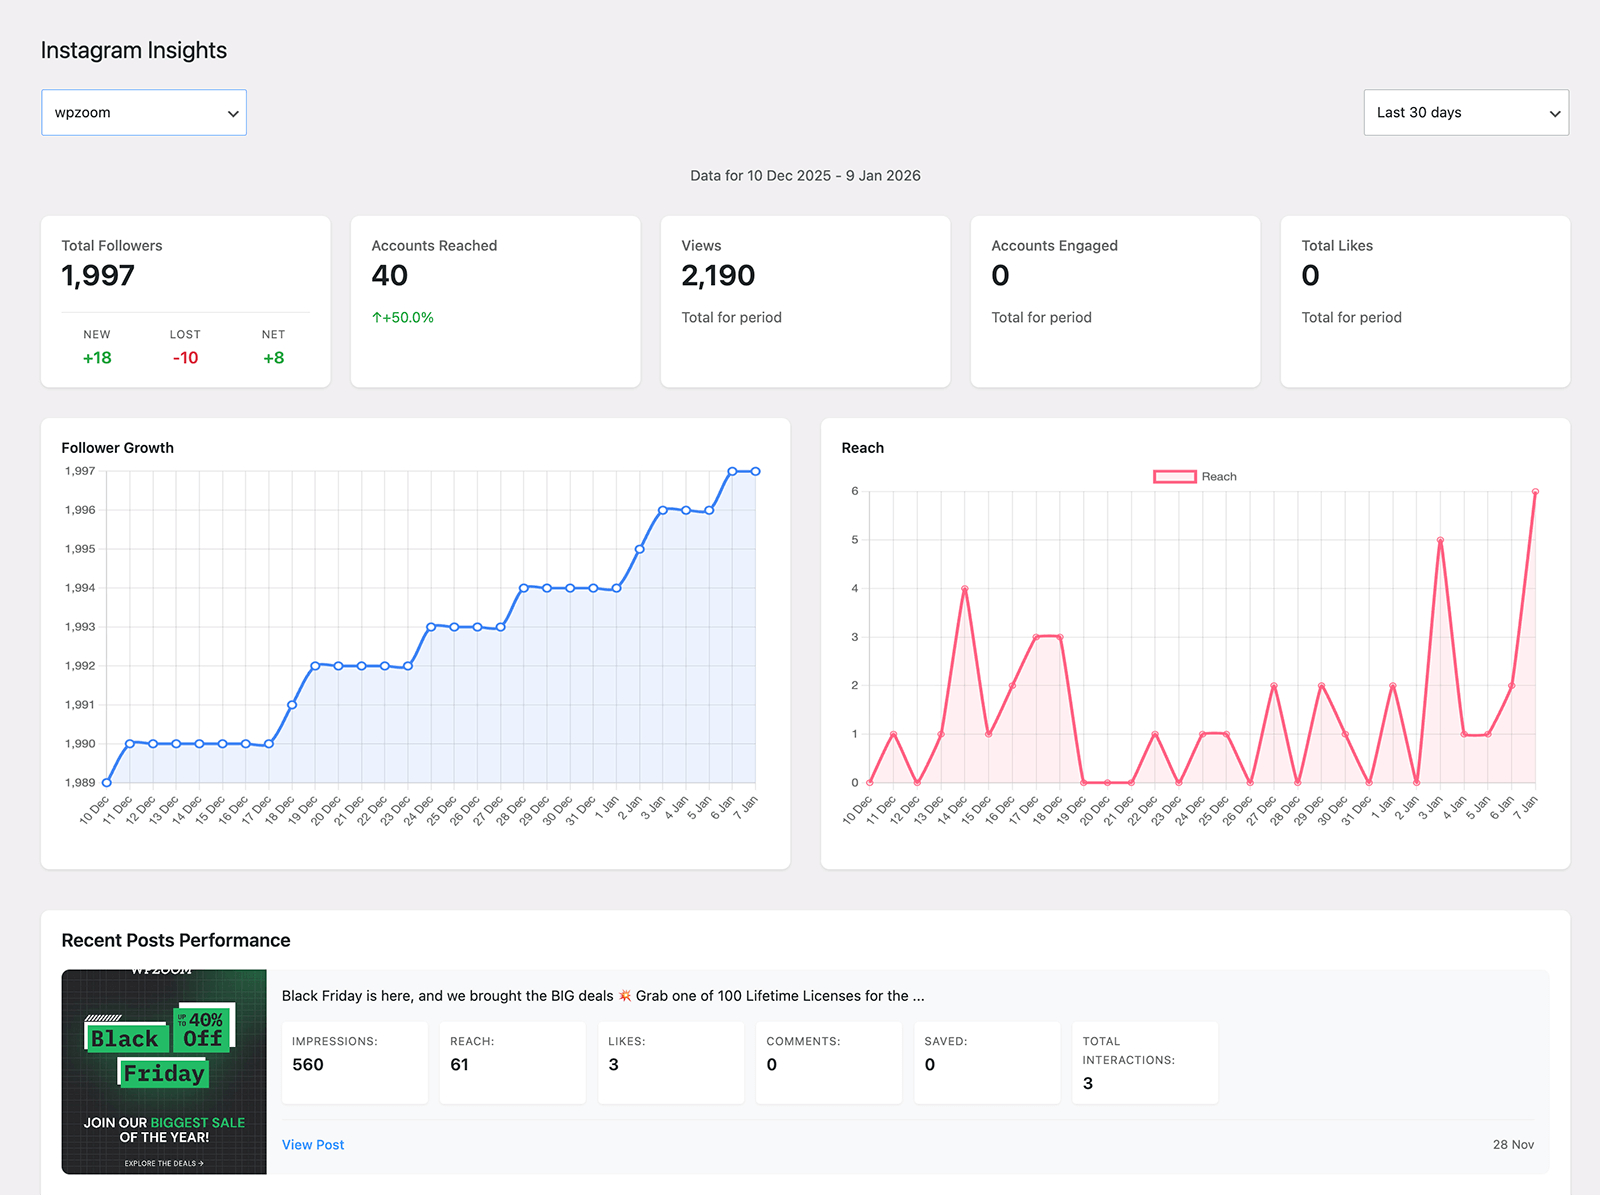Viewport: 1600px width, 1195px height.
Task: Click the last data point on Follower Growth
Action: [x=754, y=470]
